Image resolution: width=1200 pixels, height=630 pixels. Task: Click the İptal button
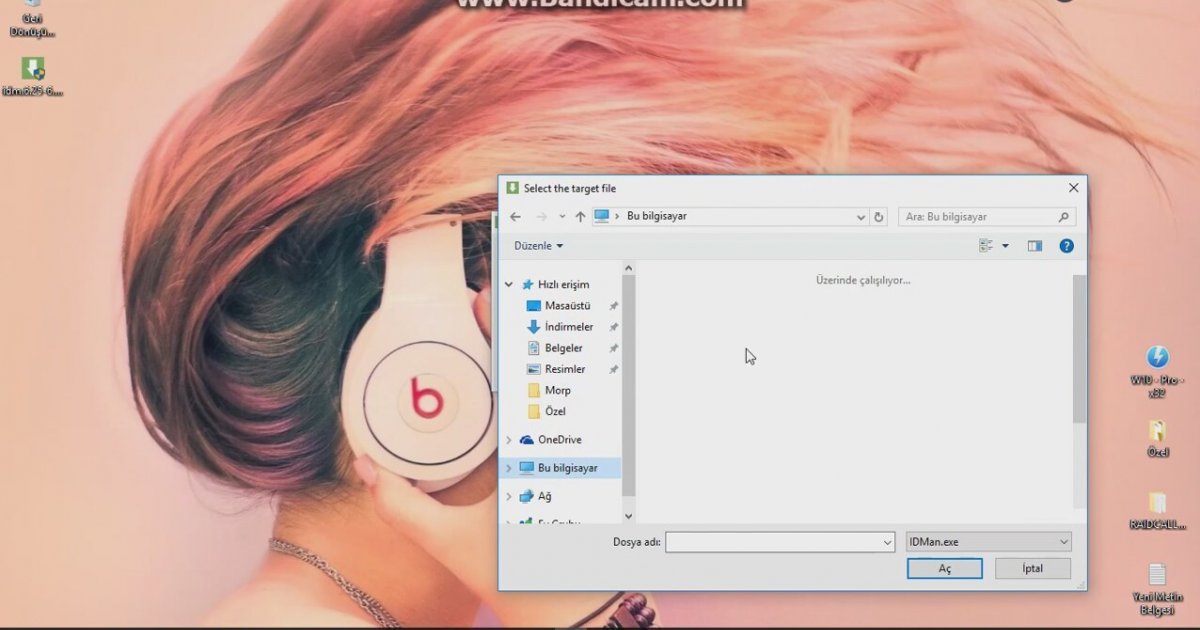(x=1033, y=568)
